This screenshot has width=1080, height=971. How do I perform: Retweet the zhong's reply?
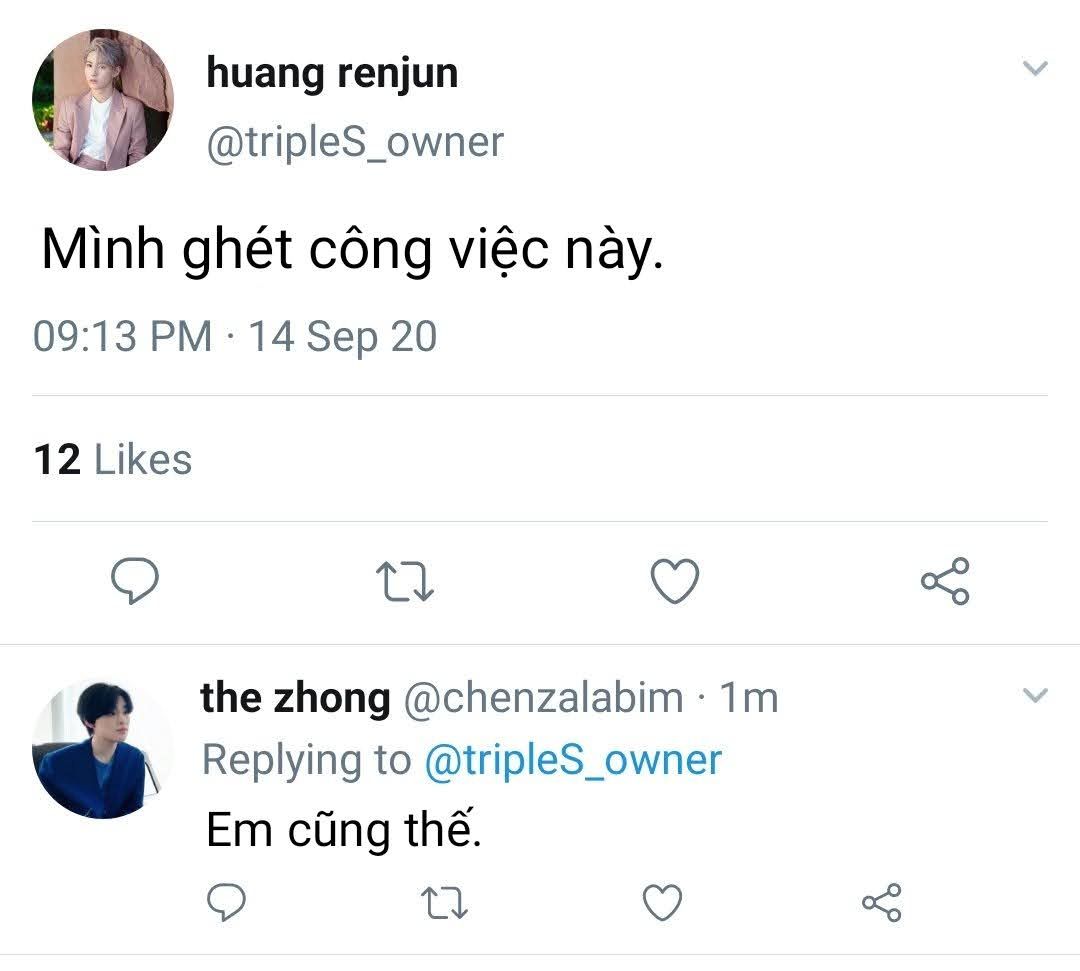(x=444, y=902)
